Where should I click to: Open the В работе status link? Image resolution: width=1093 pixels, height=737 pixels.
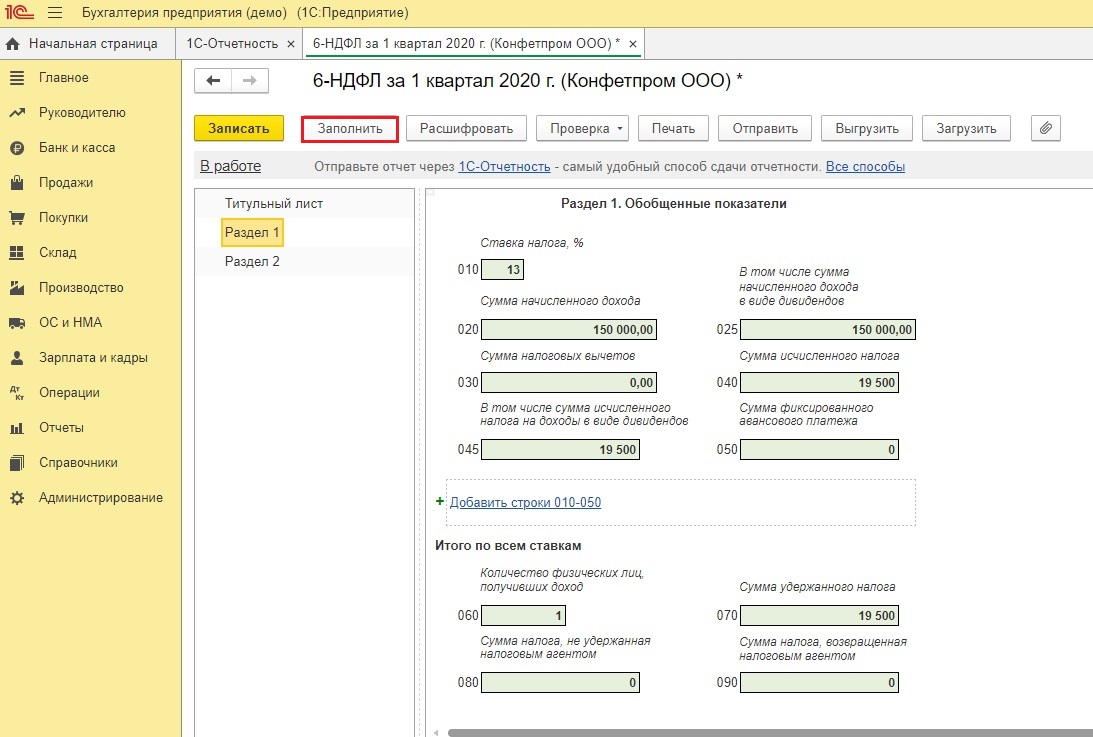231,166
